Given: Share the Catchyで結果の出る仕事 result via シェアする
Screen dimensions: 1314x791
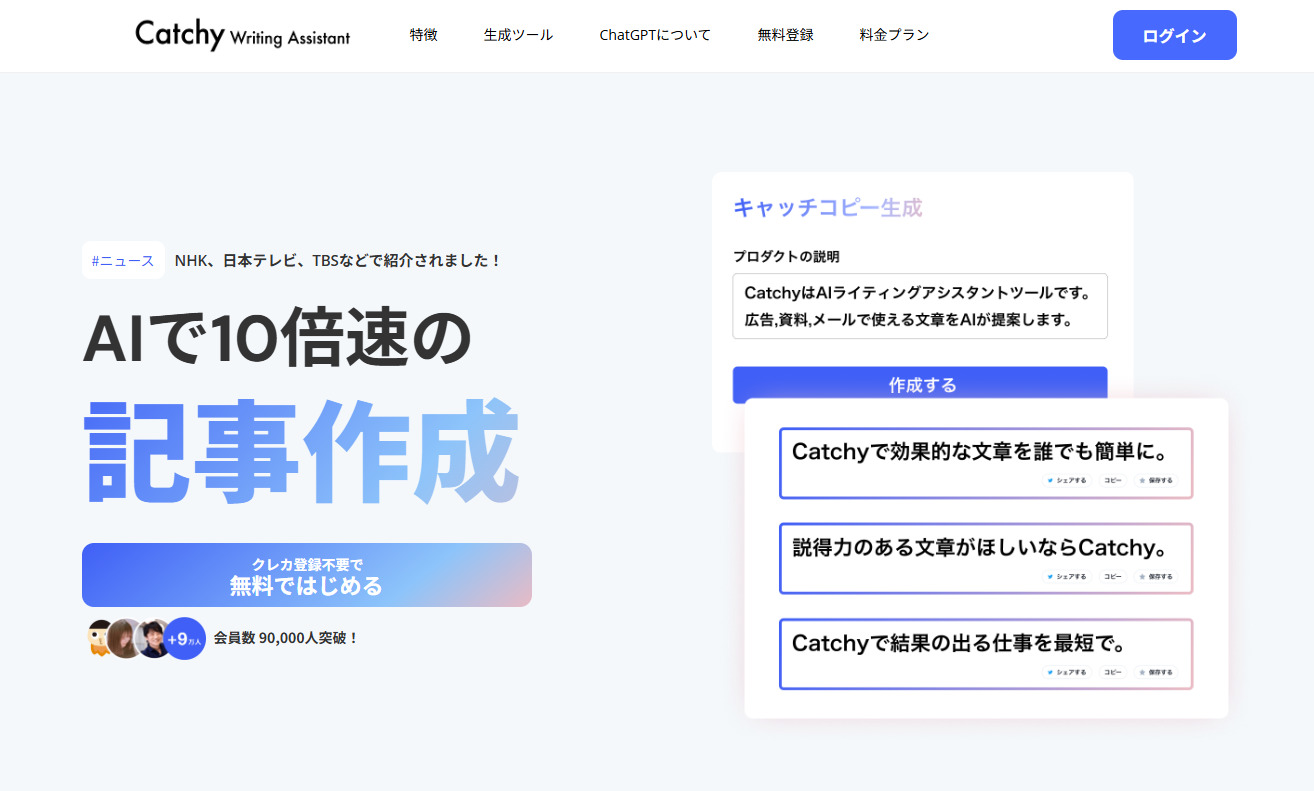Looking at the screenshot, I should coord(1067,672).
